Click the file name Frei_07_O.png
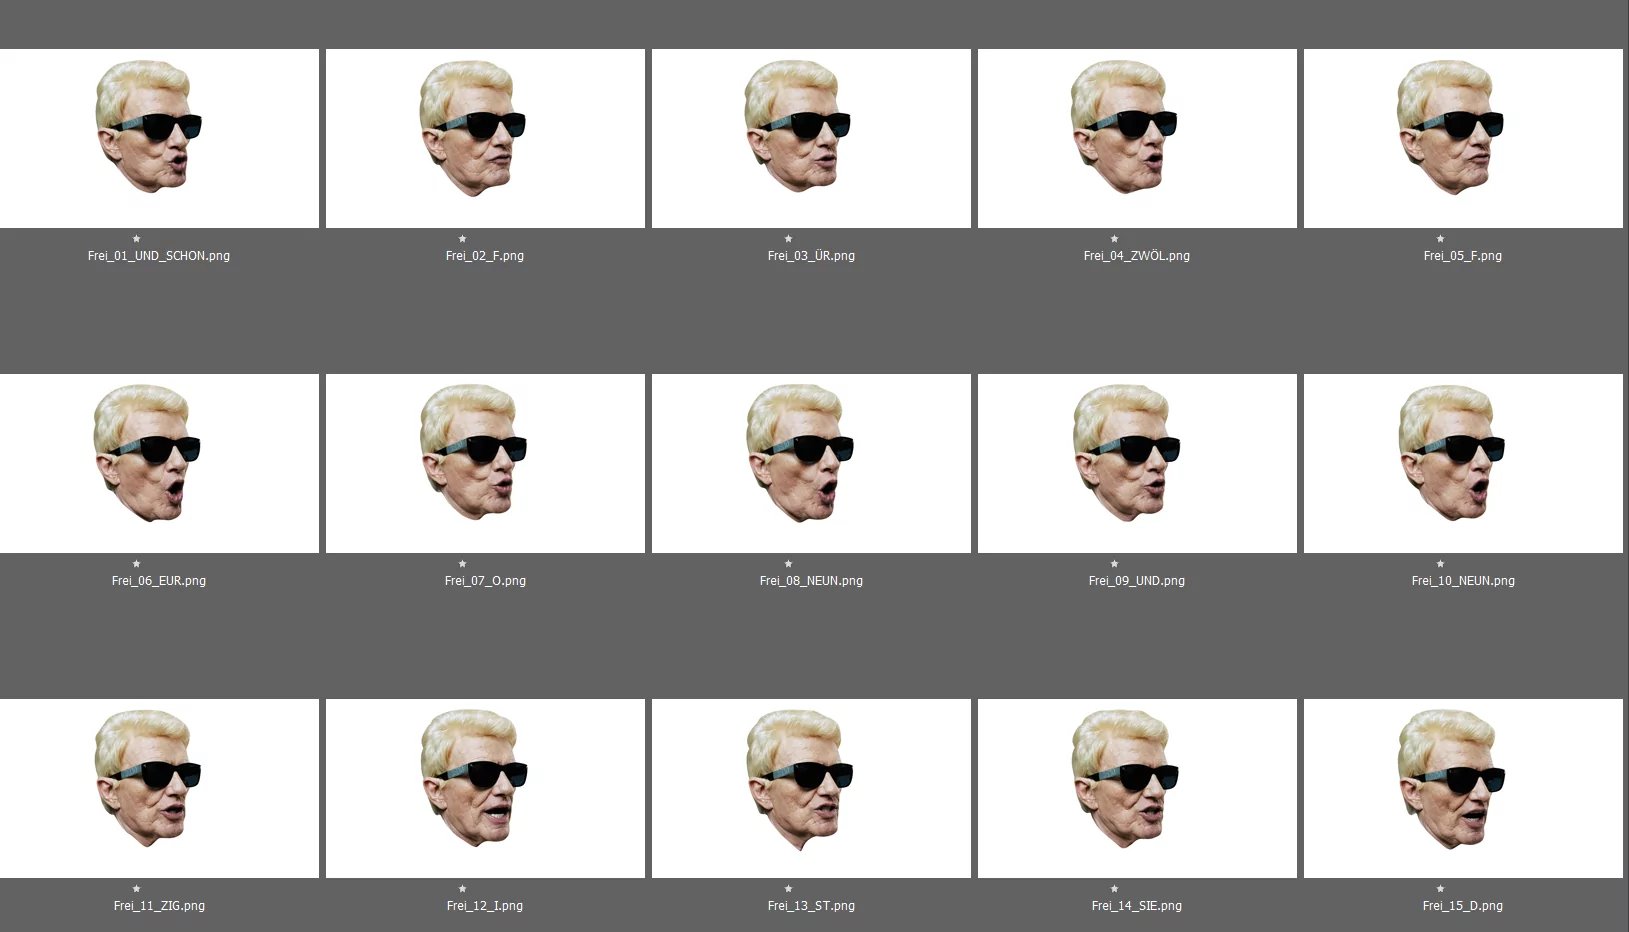Screen dimensions: 1629x932 pos(485,581)
